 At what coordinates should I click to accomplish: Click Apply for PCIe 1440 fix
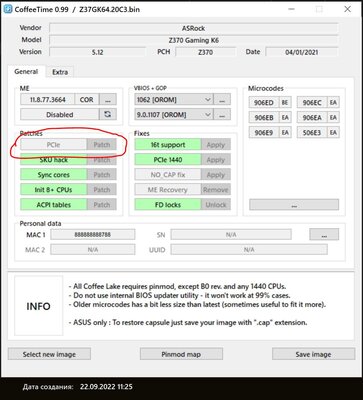[x=216, y=160]
